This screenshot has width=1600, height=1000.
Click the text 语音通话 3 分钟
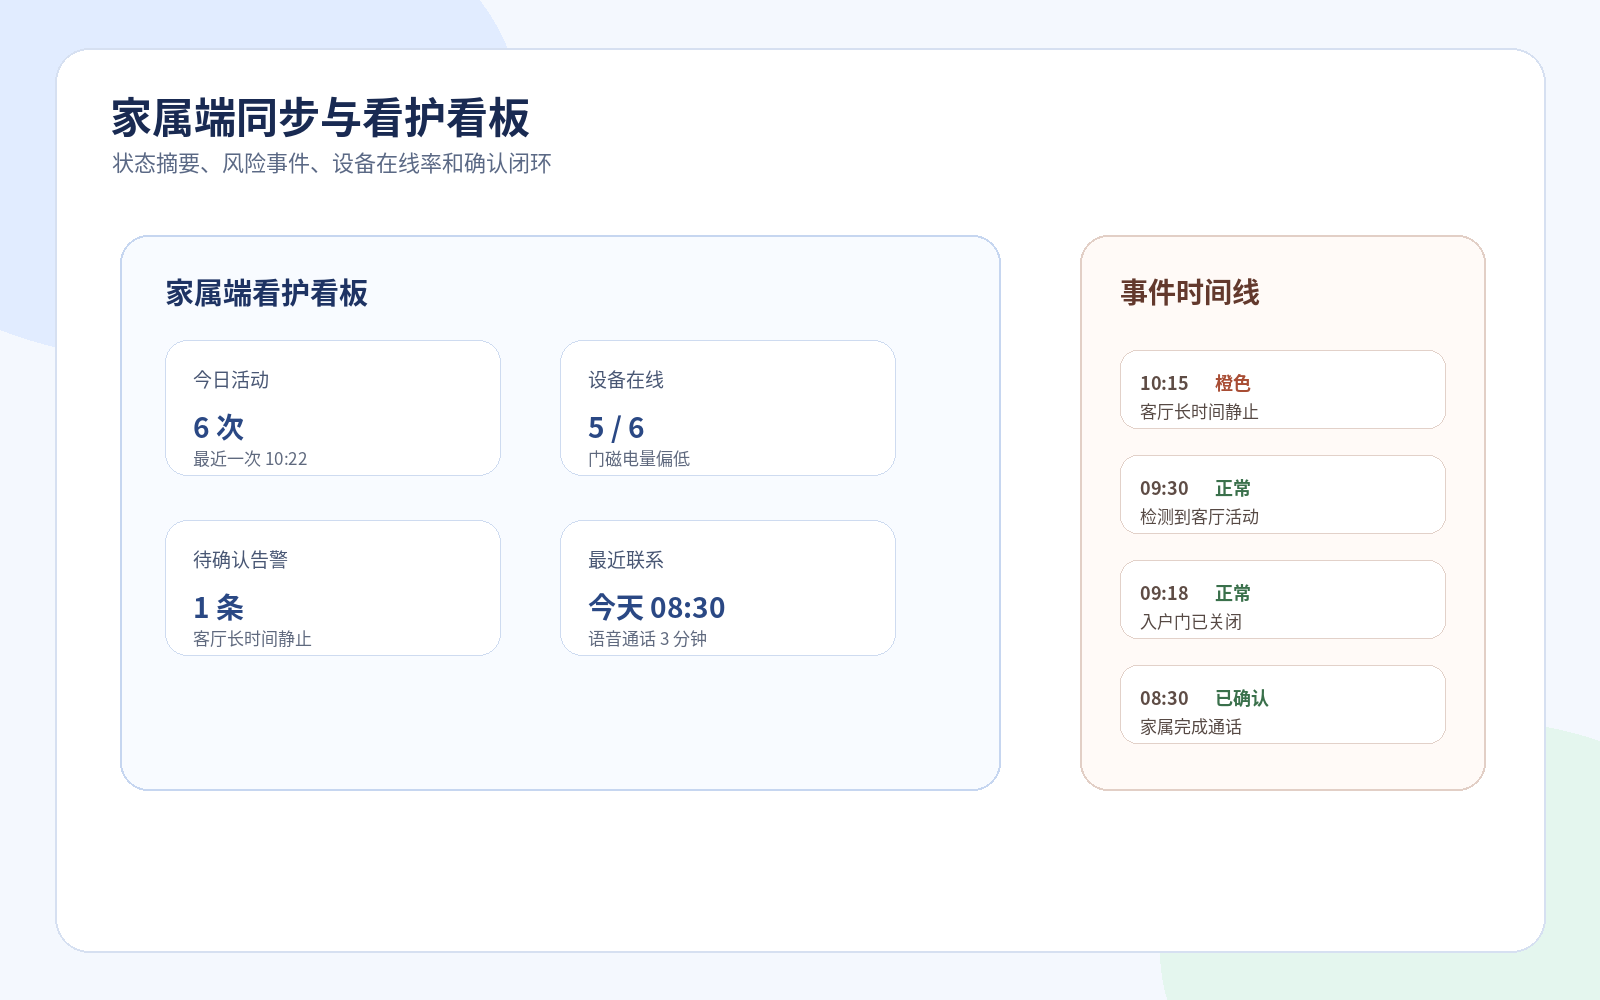coord(647,638)
